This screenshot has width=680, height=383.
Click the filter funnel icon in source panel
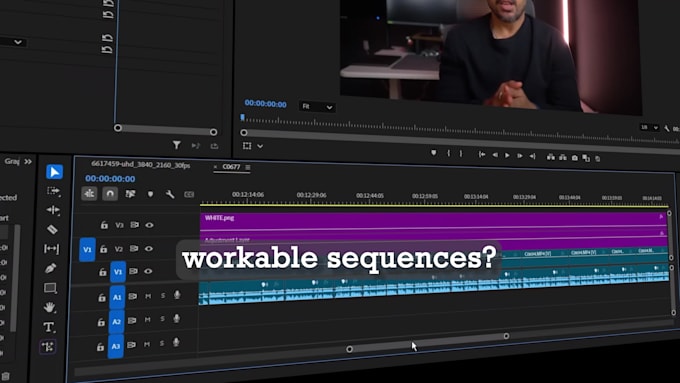tap(177, 145)
